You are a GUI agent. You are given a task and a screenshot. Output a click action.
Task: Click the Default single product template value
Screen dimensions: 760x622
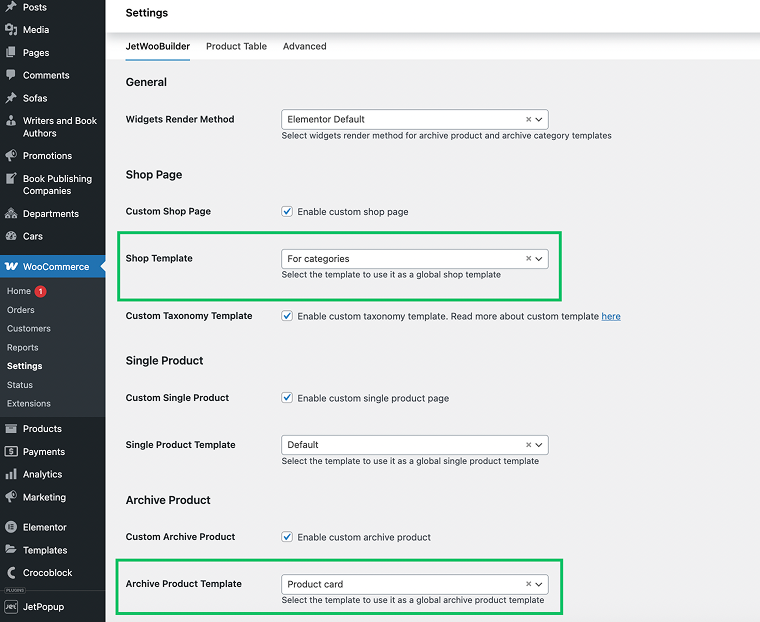point(303,445)
